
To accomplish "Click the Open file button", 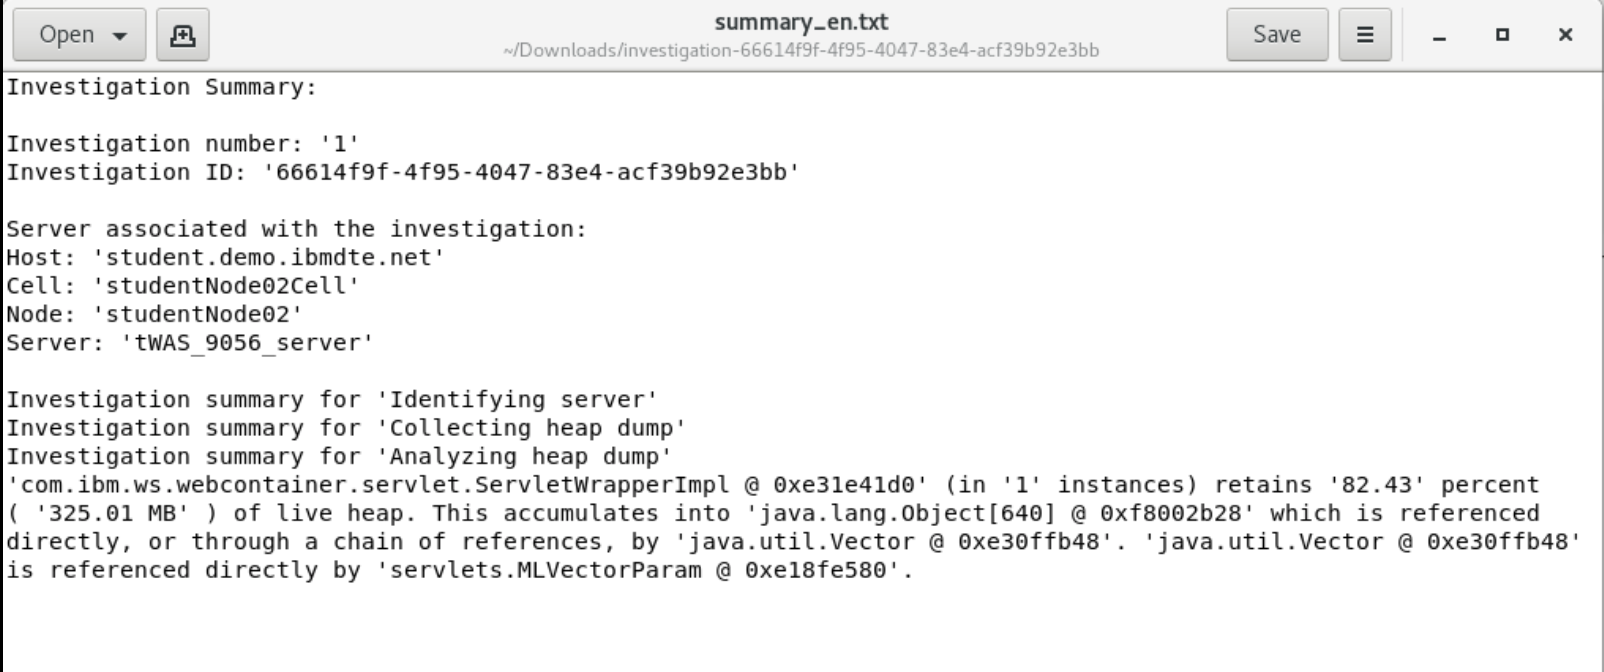I will tap(66, 35).
